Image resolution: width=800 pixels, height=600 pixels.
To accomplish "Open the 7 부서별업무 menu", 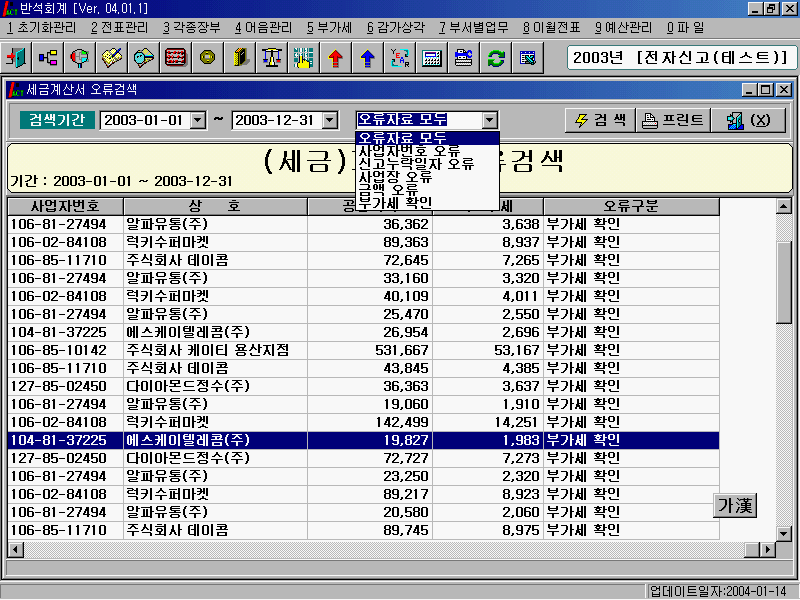I will 473,28.
